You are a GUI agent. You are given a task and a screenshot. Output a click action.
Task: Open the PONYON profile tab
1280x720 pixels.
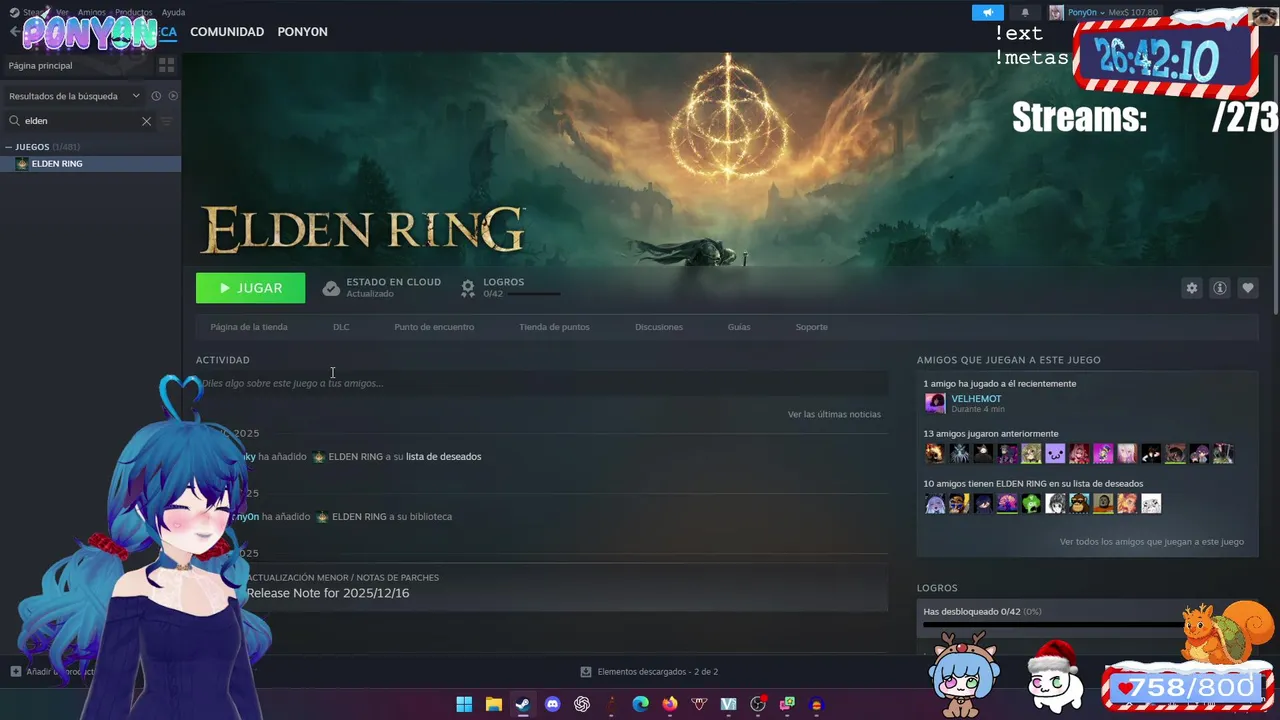[x=302, y=32]
